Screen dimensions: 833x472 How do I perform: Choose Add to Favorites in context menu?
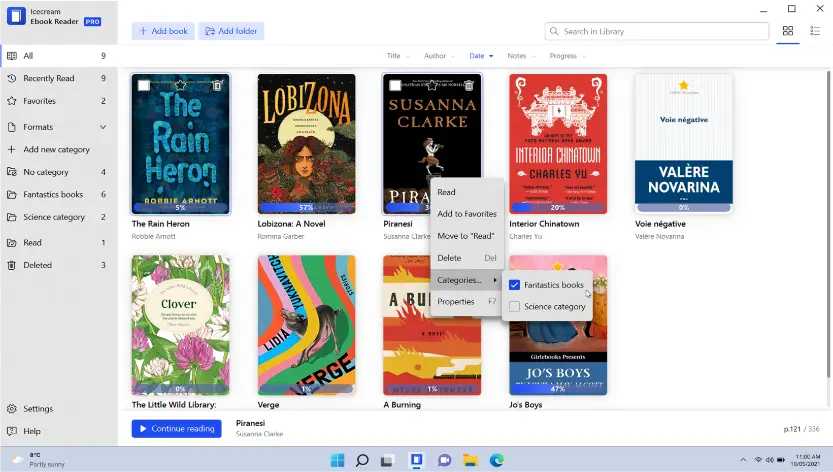click(466, 214)
